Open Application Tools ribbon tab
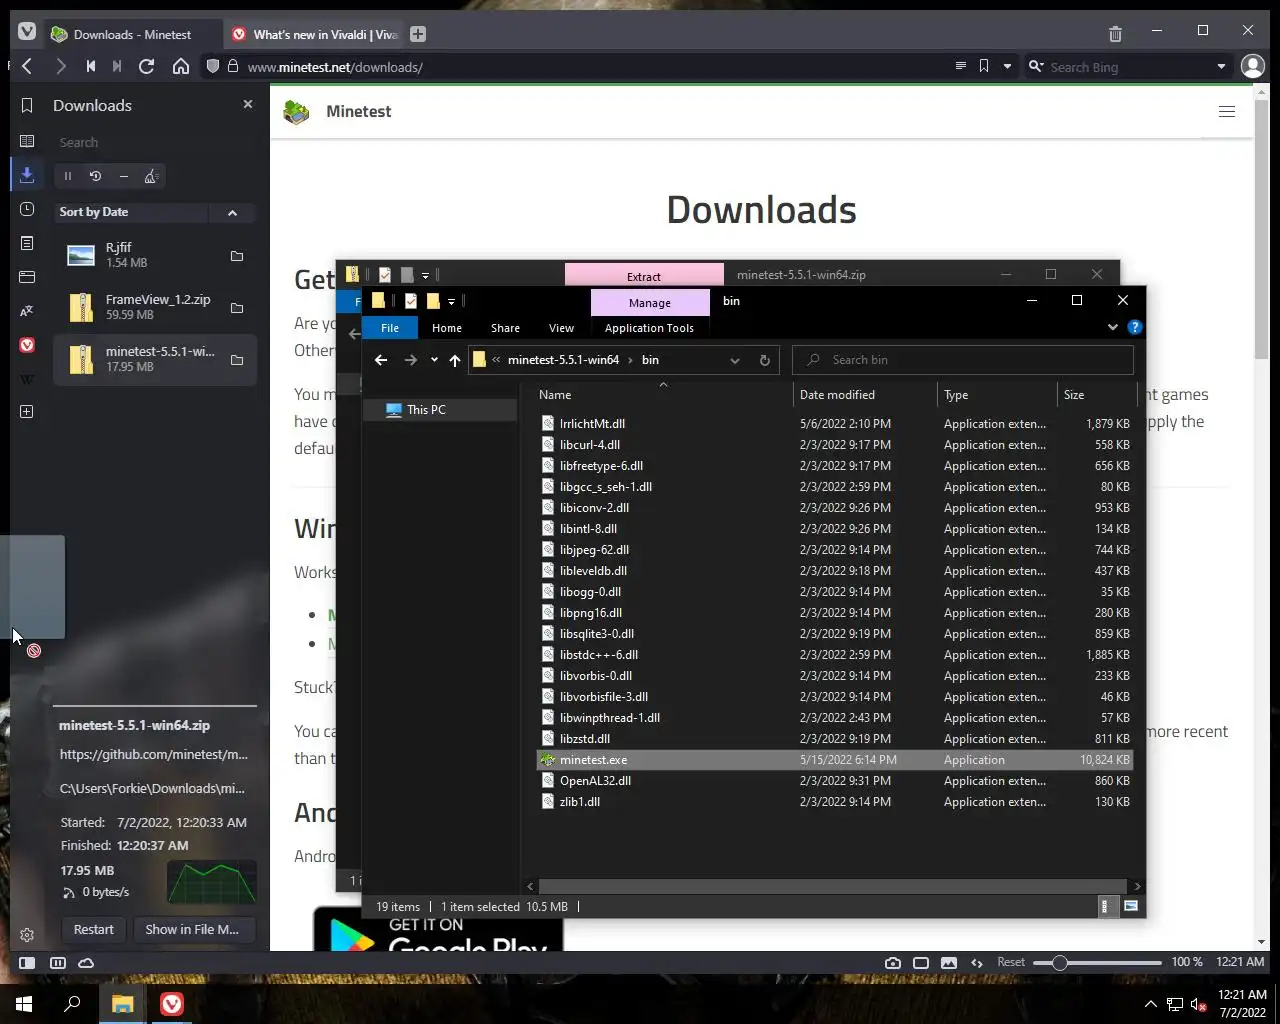The image size is (1280, 1024). tap(649, 328)
